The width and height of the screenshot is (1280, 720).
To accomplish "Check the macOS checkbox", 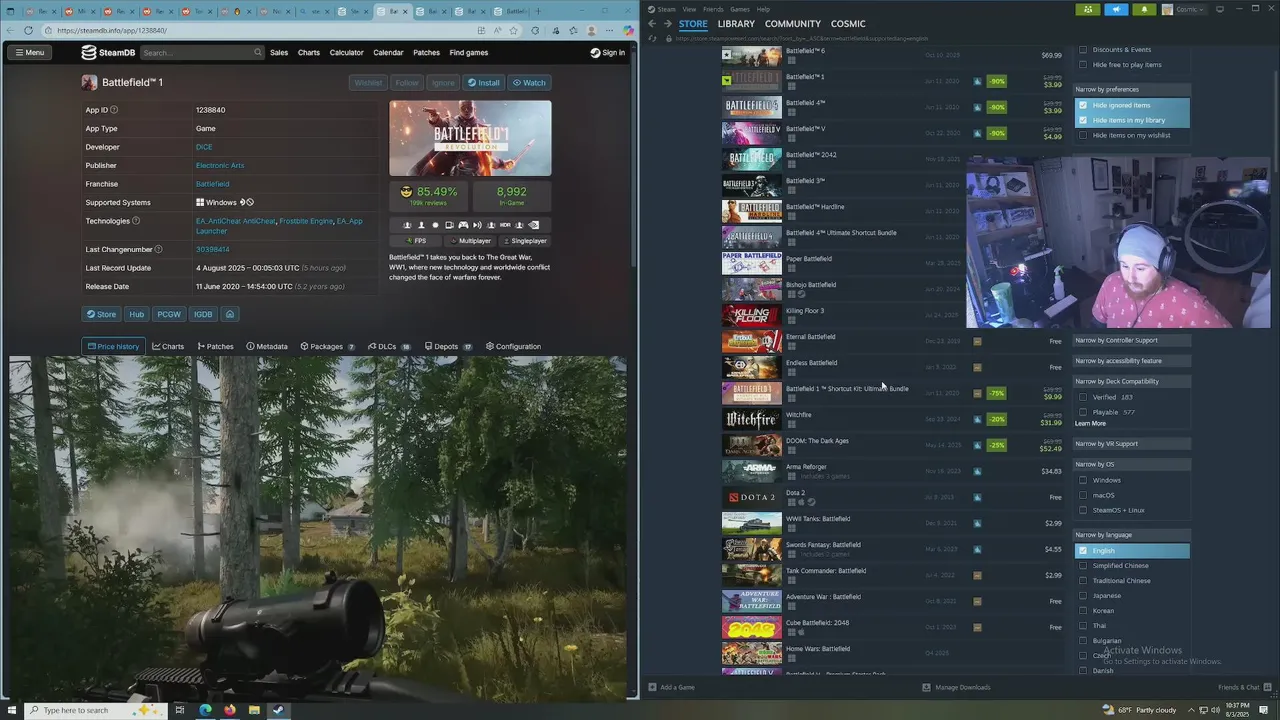I will point(1082,495).
